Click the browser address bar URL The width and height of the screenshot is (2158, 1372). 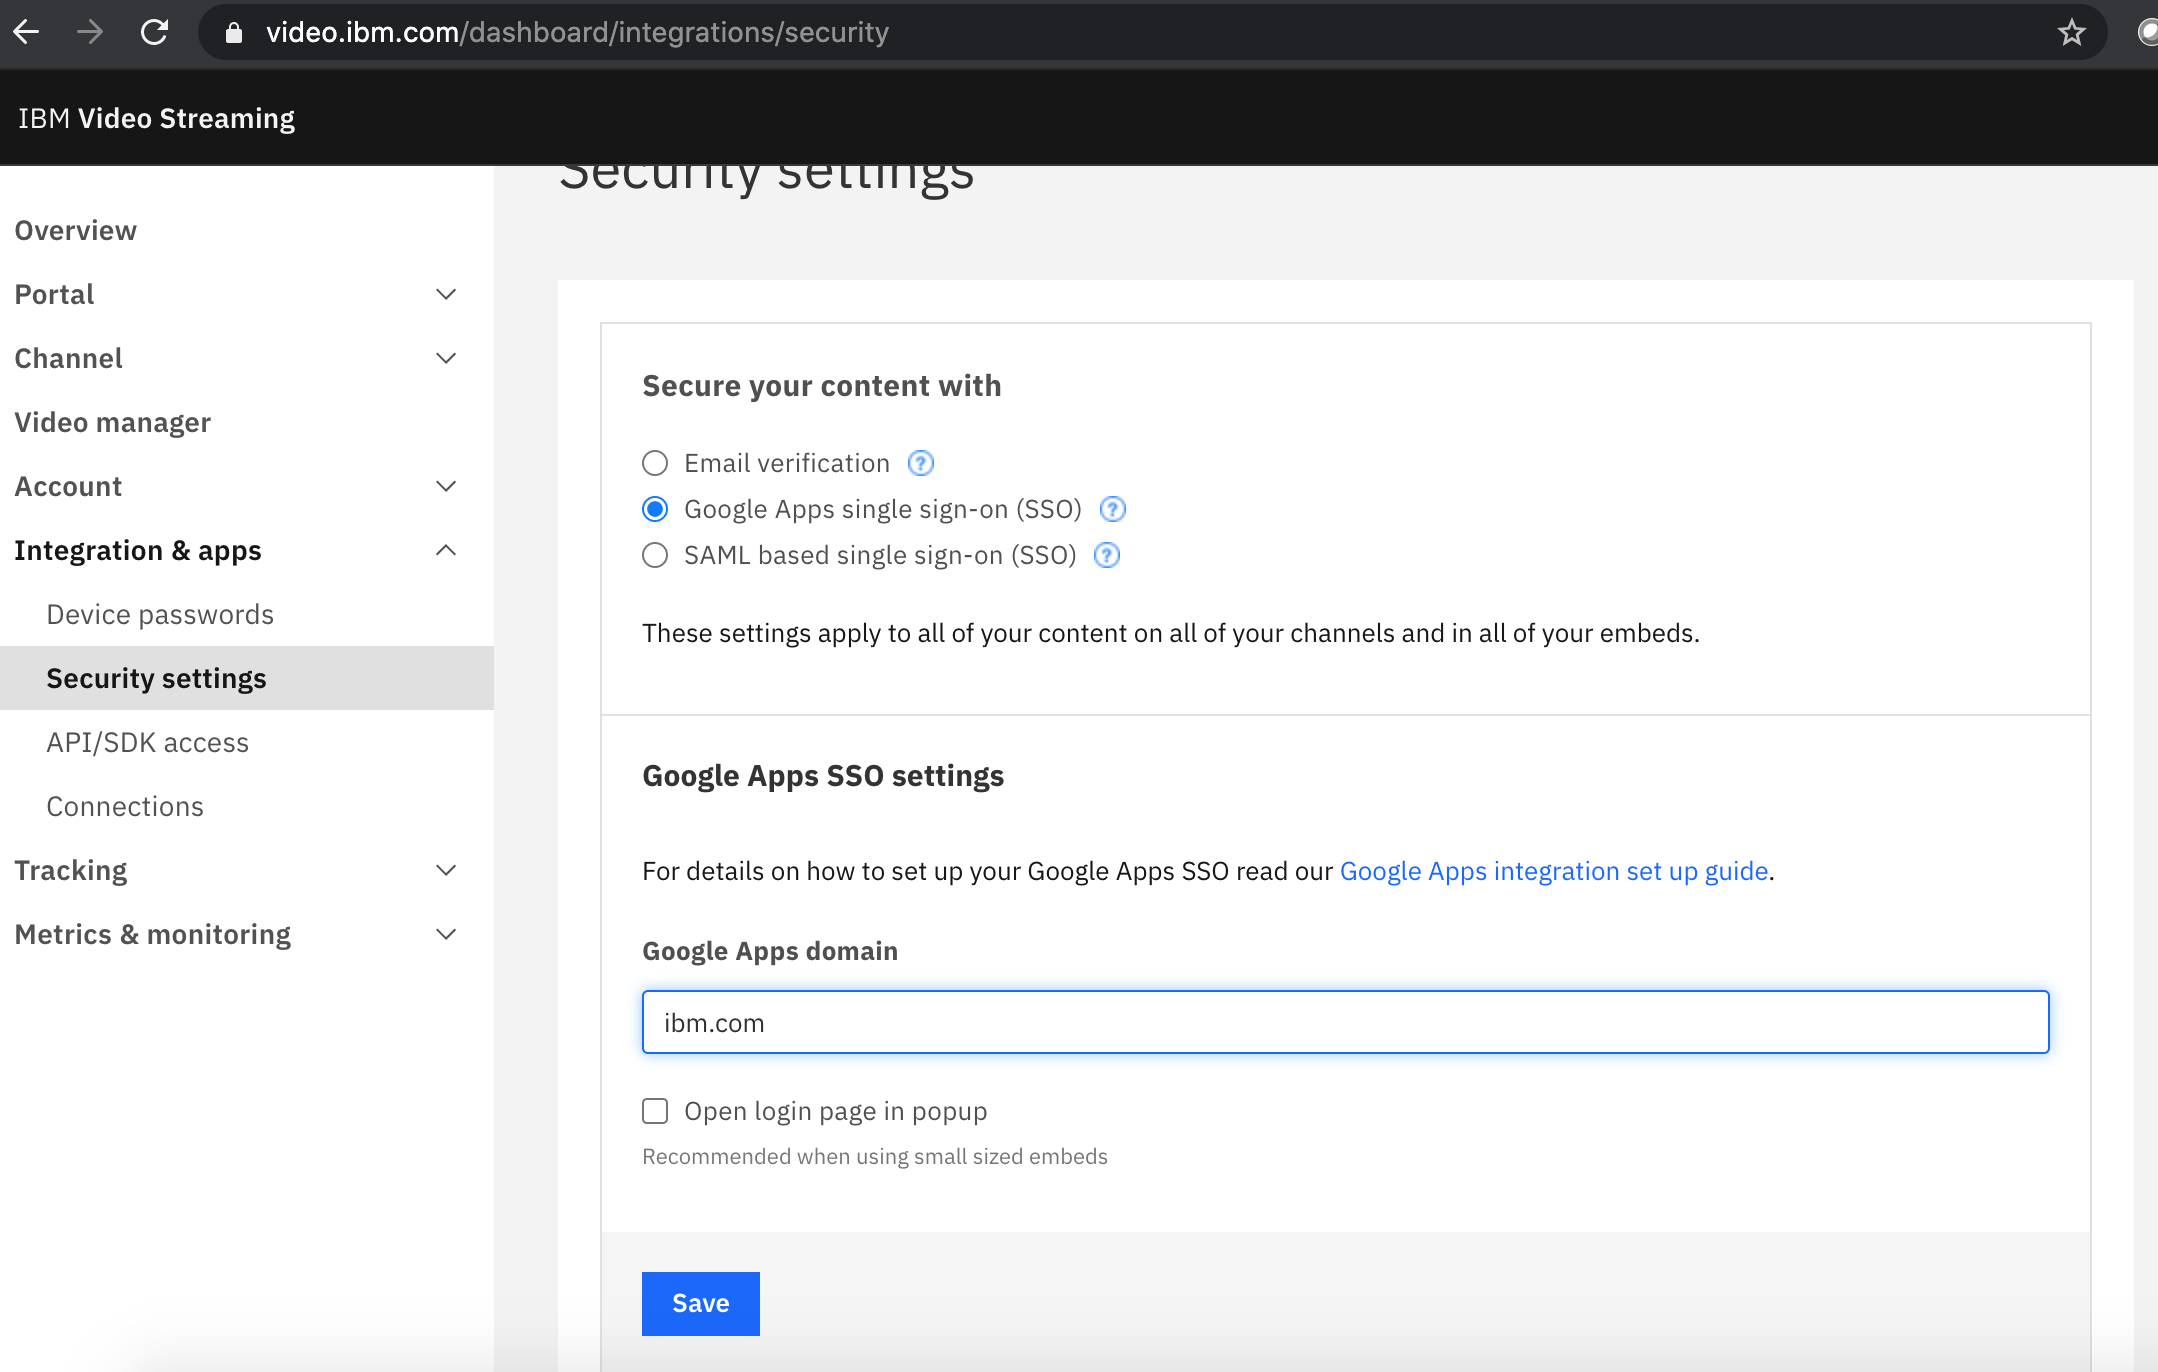577,33
